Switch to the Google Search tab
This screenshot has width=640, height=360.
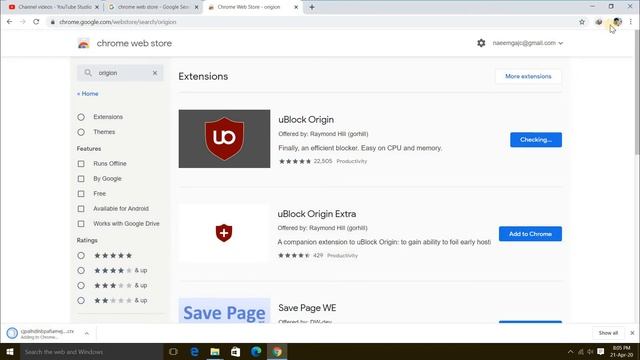coord(153,7)
